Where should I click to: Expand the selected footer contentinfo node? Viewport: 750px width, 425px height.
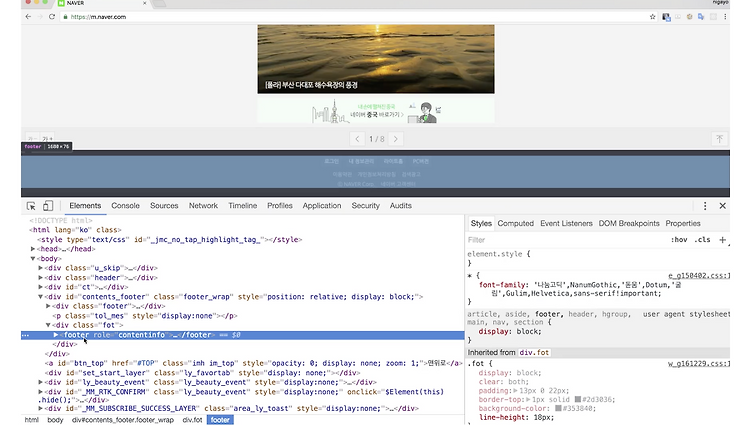click(56, 335)
